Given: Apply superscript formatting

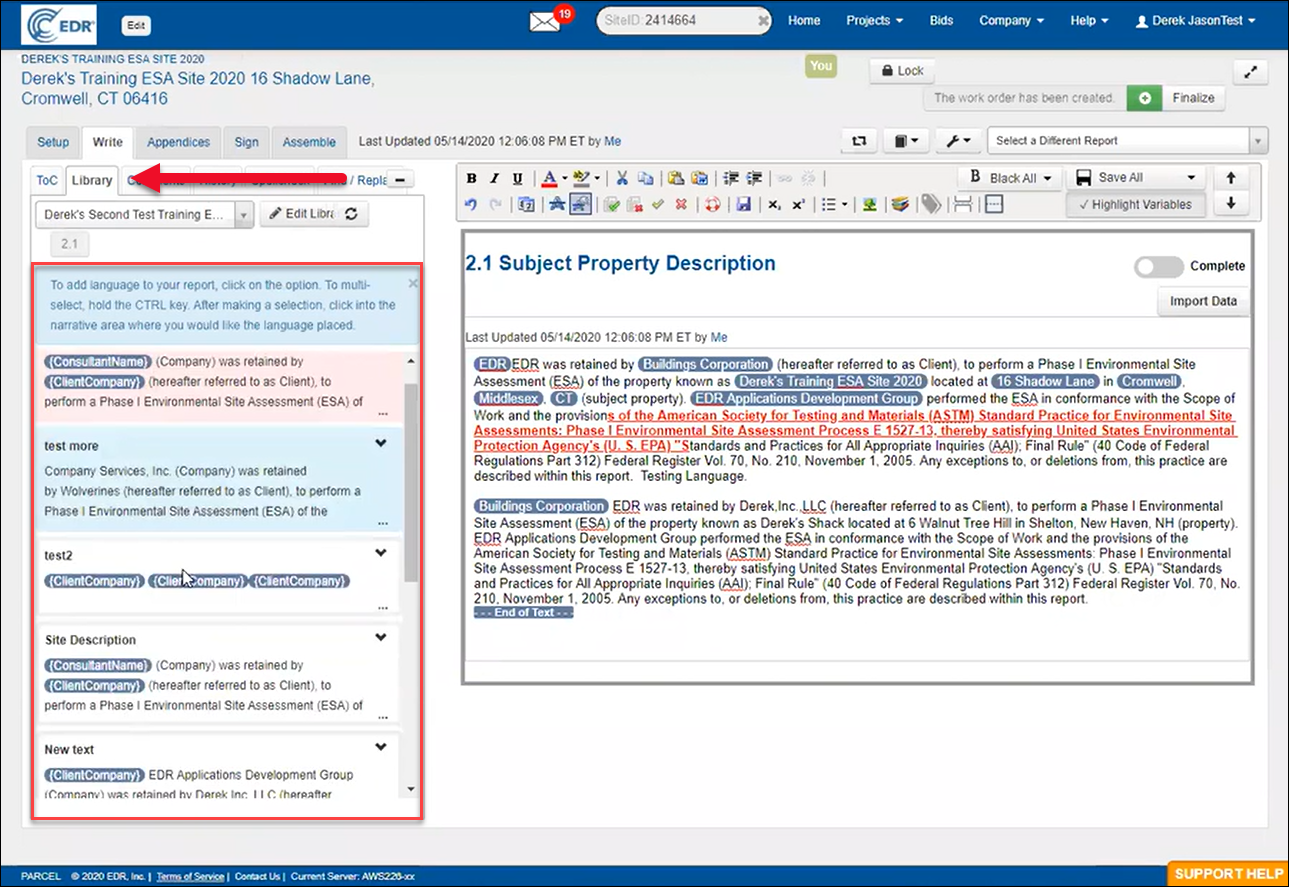Looking at the screenshot, I should tap(798, 205).
